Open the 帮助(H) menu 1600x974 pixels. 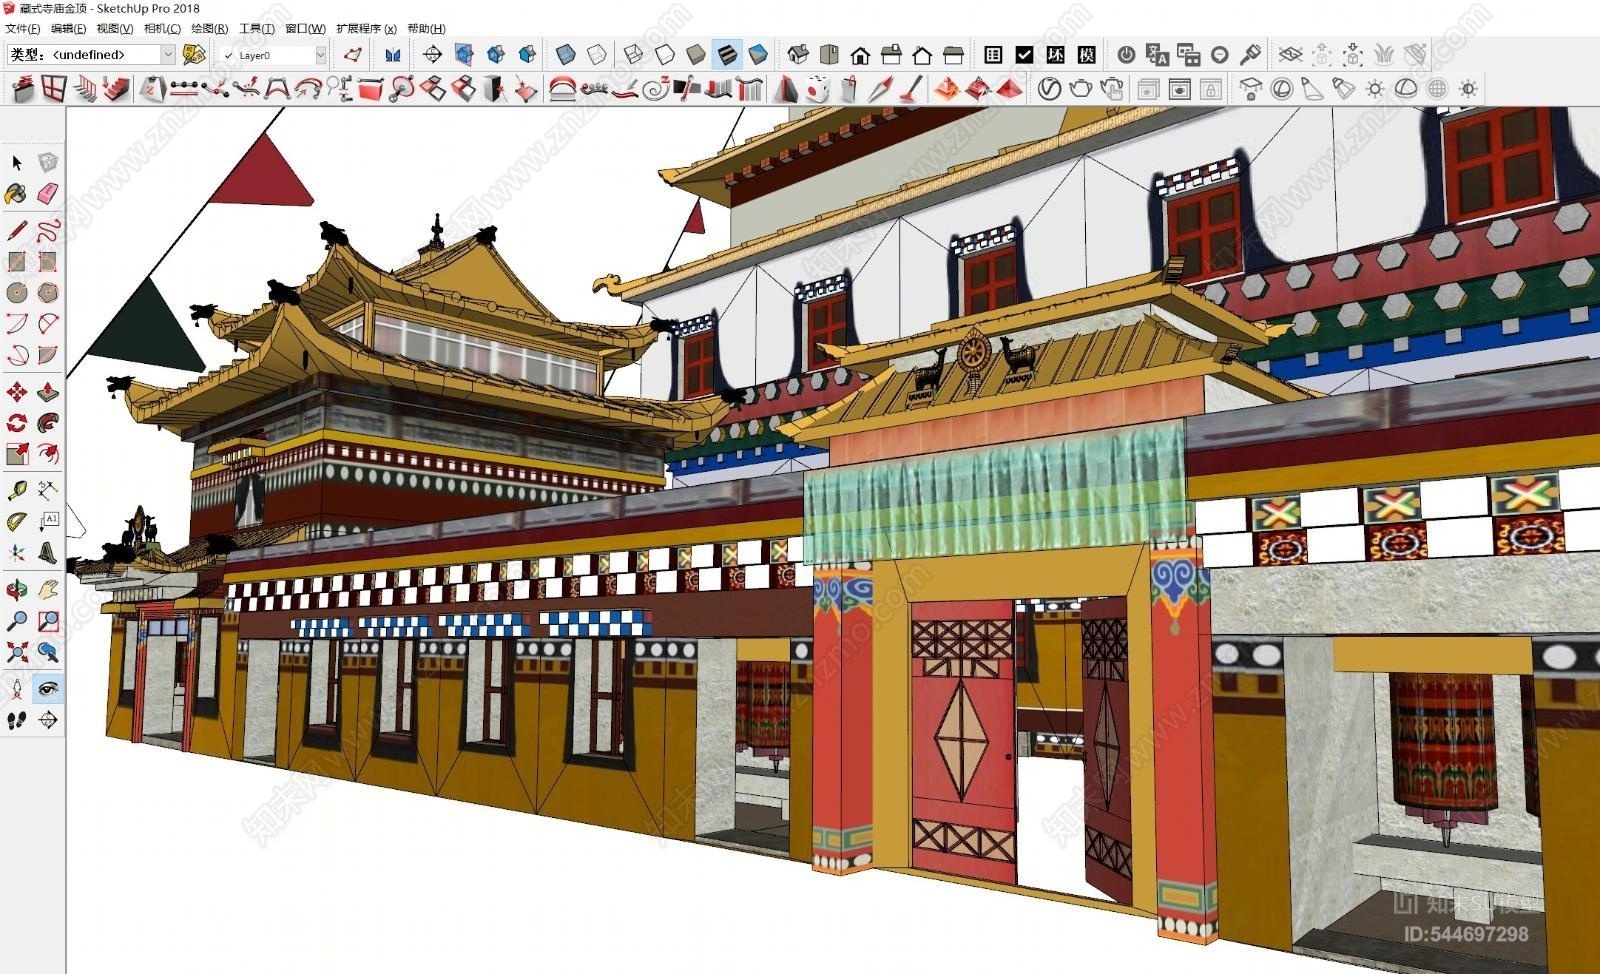pyautogui.click(x=426, y=29)
